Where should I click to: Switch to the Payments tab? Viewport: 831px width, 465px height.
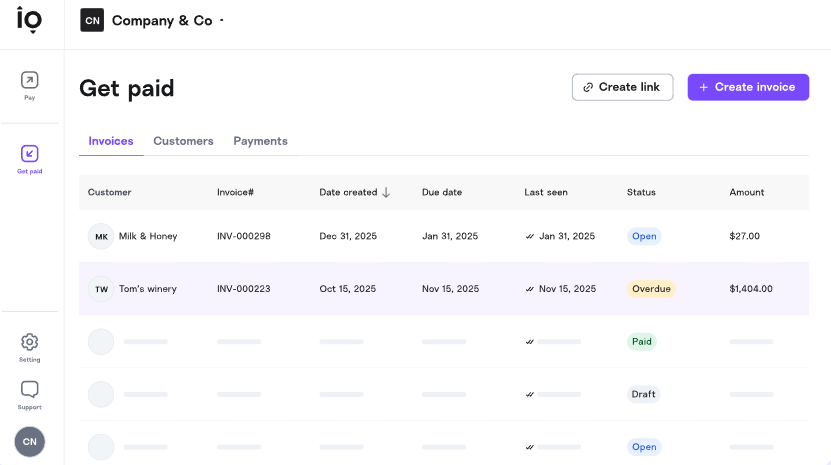(x=260, y=141)
